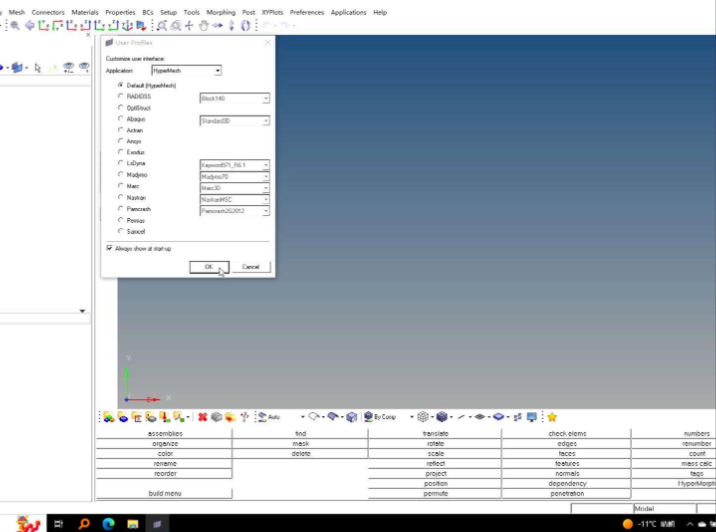
Task: Click the red X delete icon
Action: 202,417
